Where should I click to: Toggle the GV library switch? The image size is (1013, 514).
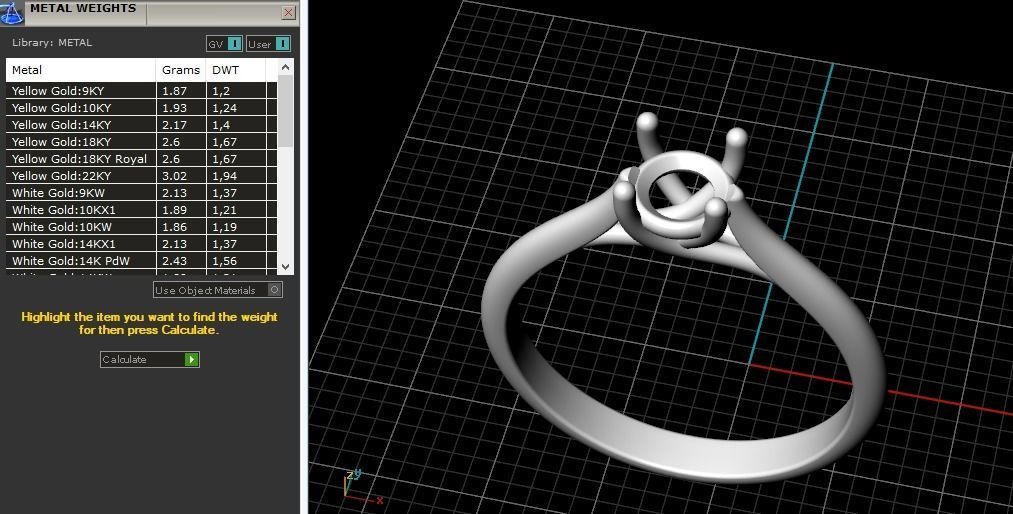(x=224, y=44)
